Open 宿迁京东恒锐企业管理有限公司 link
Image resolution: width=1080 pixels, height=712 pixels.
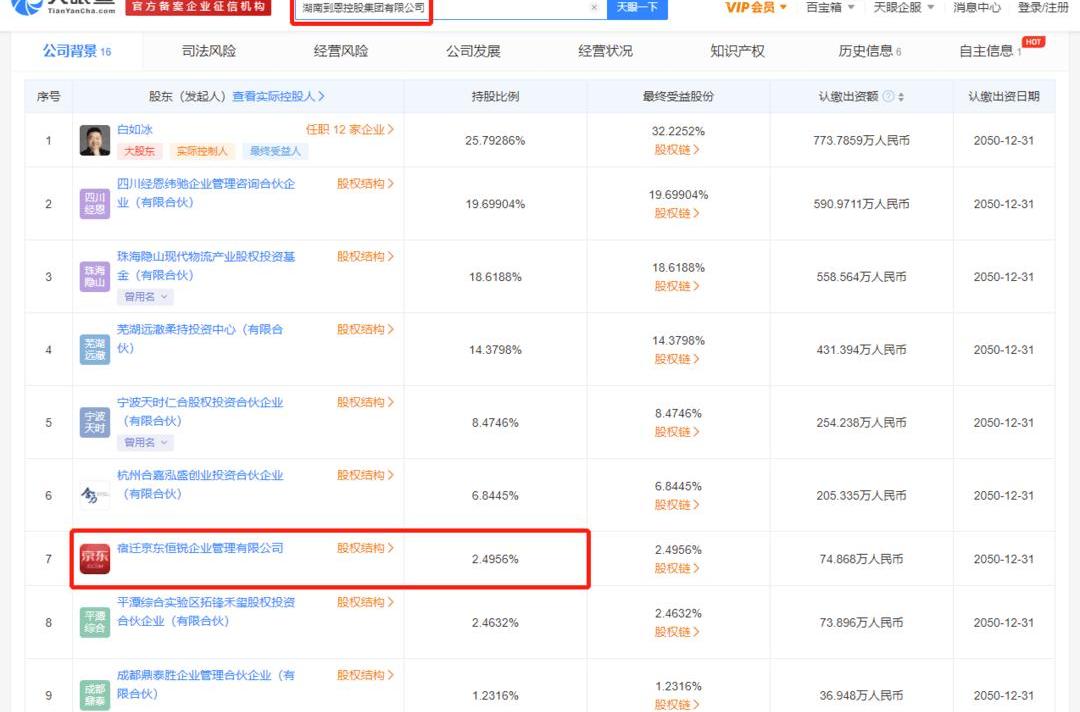(x=200, y=549)
